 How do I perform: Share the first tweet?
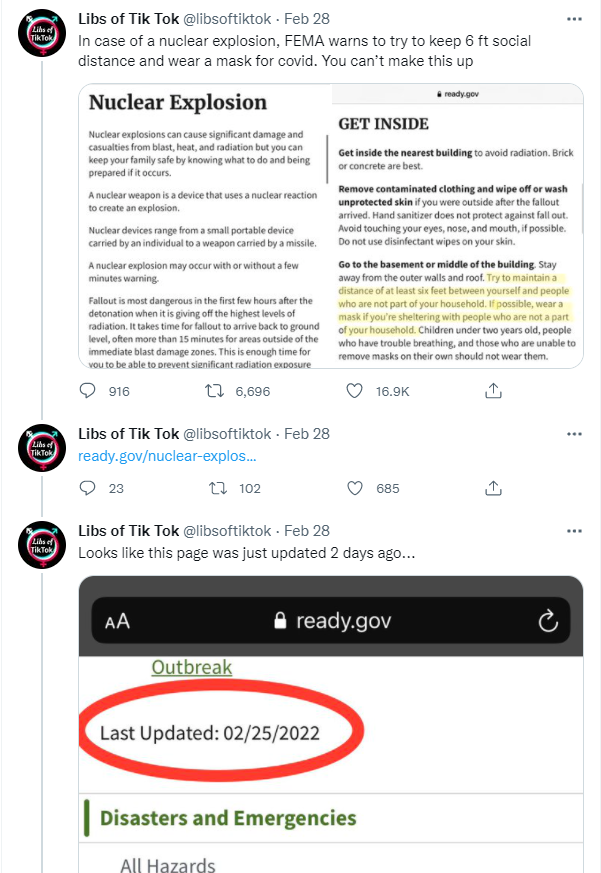[492, 392]
